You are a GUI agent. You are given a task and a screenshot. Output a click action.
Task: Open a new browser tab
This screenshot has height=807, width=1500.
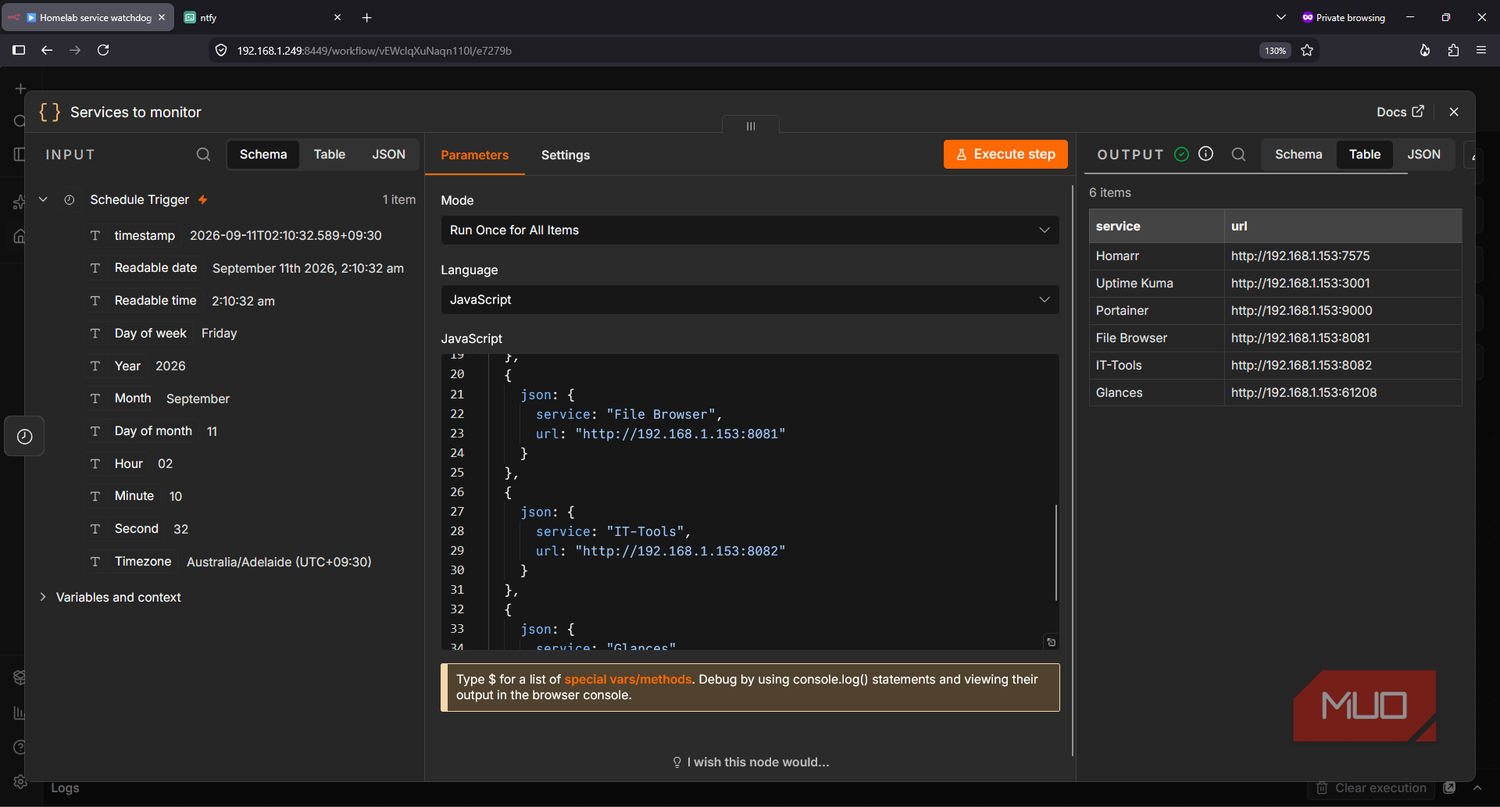[x=367, y=17]
